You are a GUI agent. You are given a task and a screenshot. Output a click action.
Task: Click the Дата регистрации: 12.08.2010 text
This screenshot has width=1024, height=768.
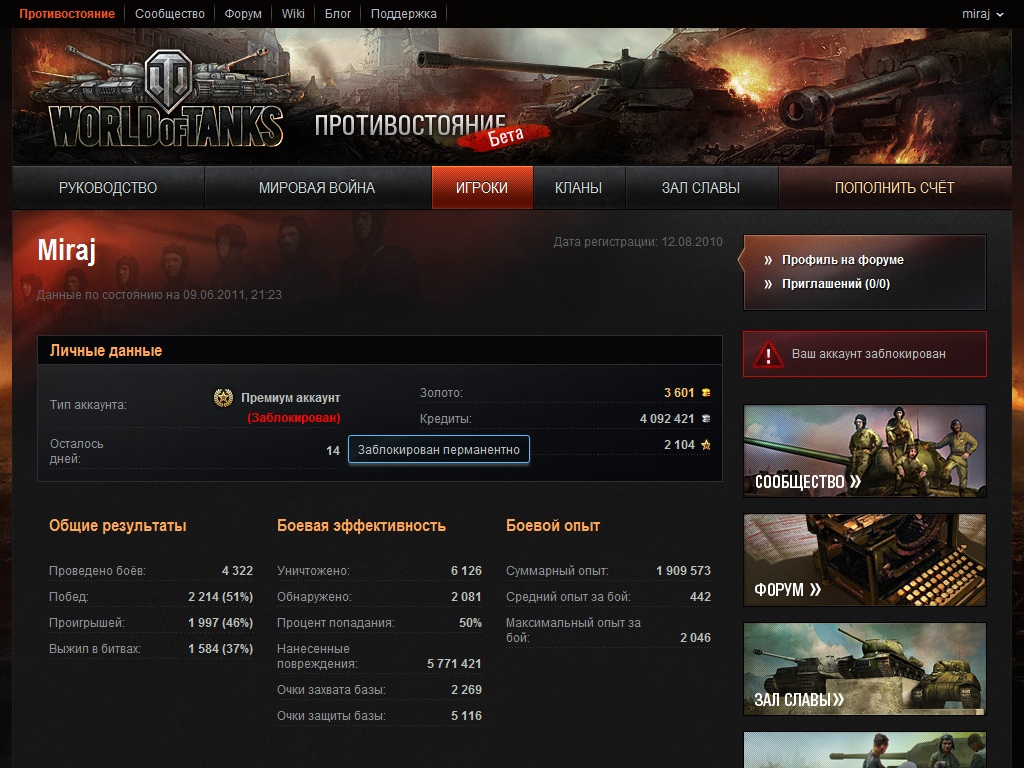tap(638, 242)
